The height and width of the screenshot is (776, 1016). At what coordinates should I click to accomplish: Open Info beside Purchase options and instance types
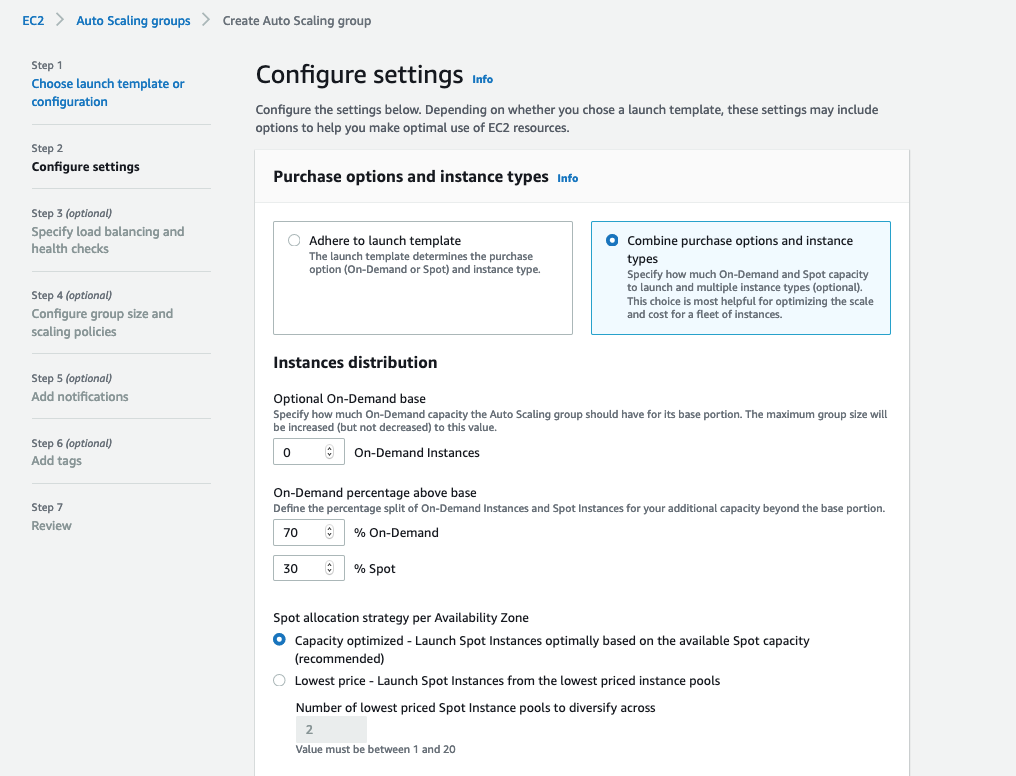pyautogui.click(x=567, y=178)
